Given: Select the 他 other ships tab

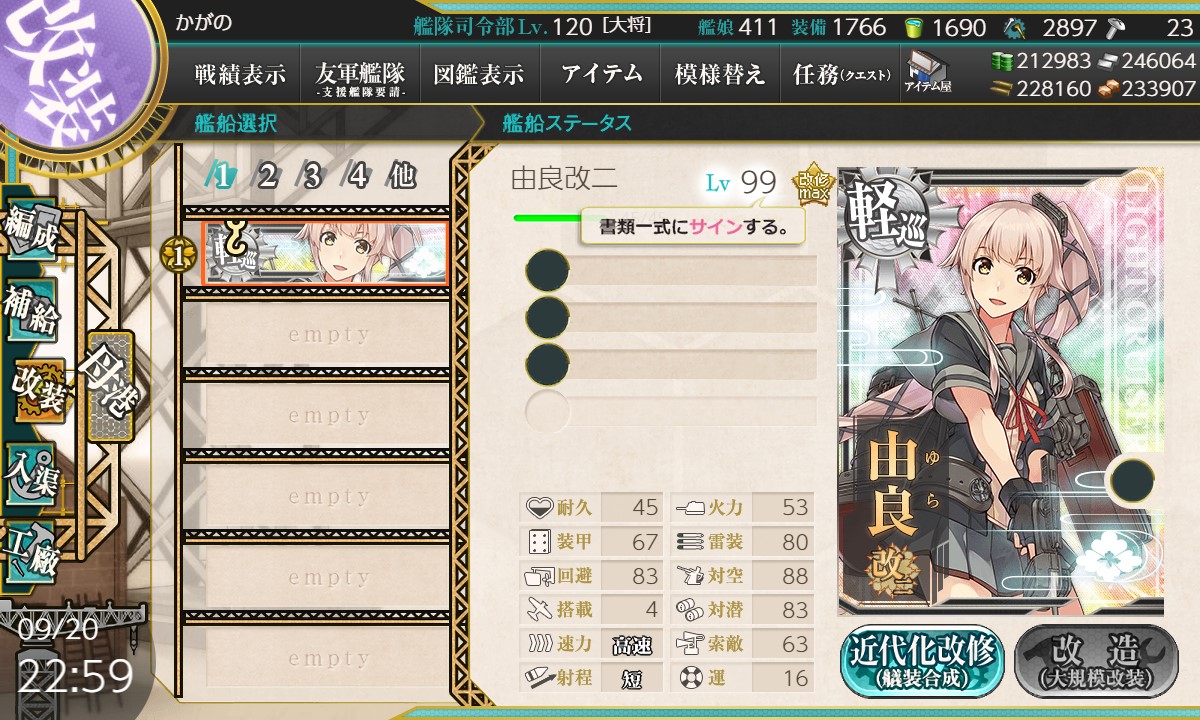Looking at the screenshot, I should (402, 176).
